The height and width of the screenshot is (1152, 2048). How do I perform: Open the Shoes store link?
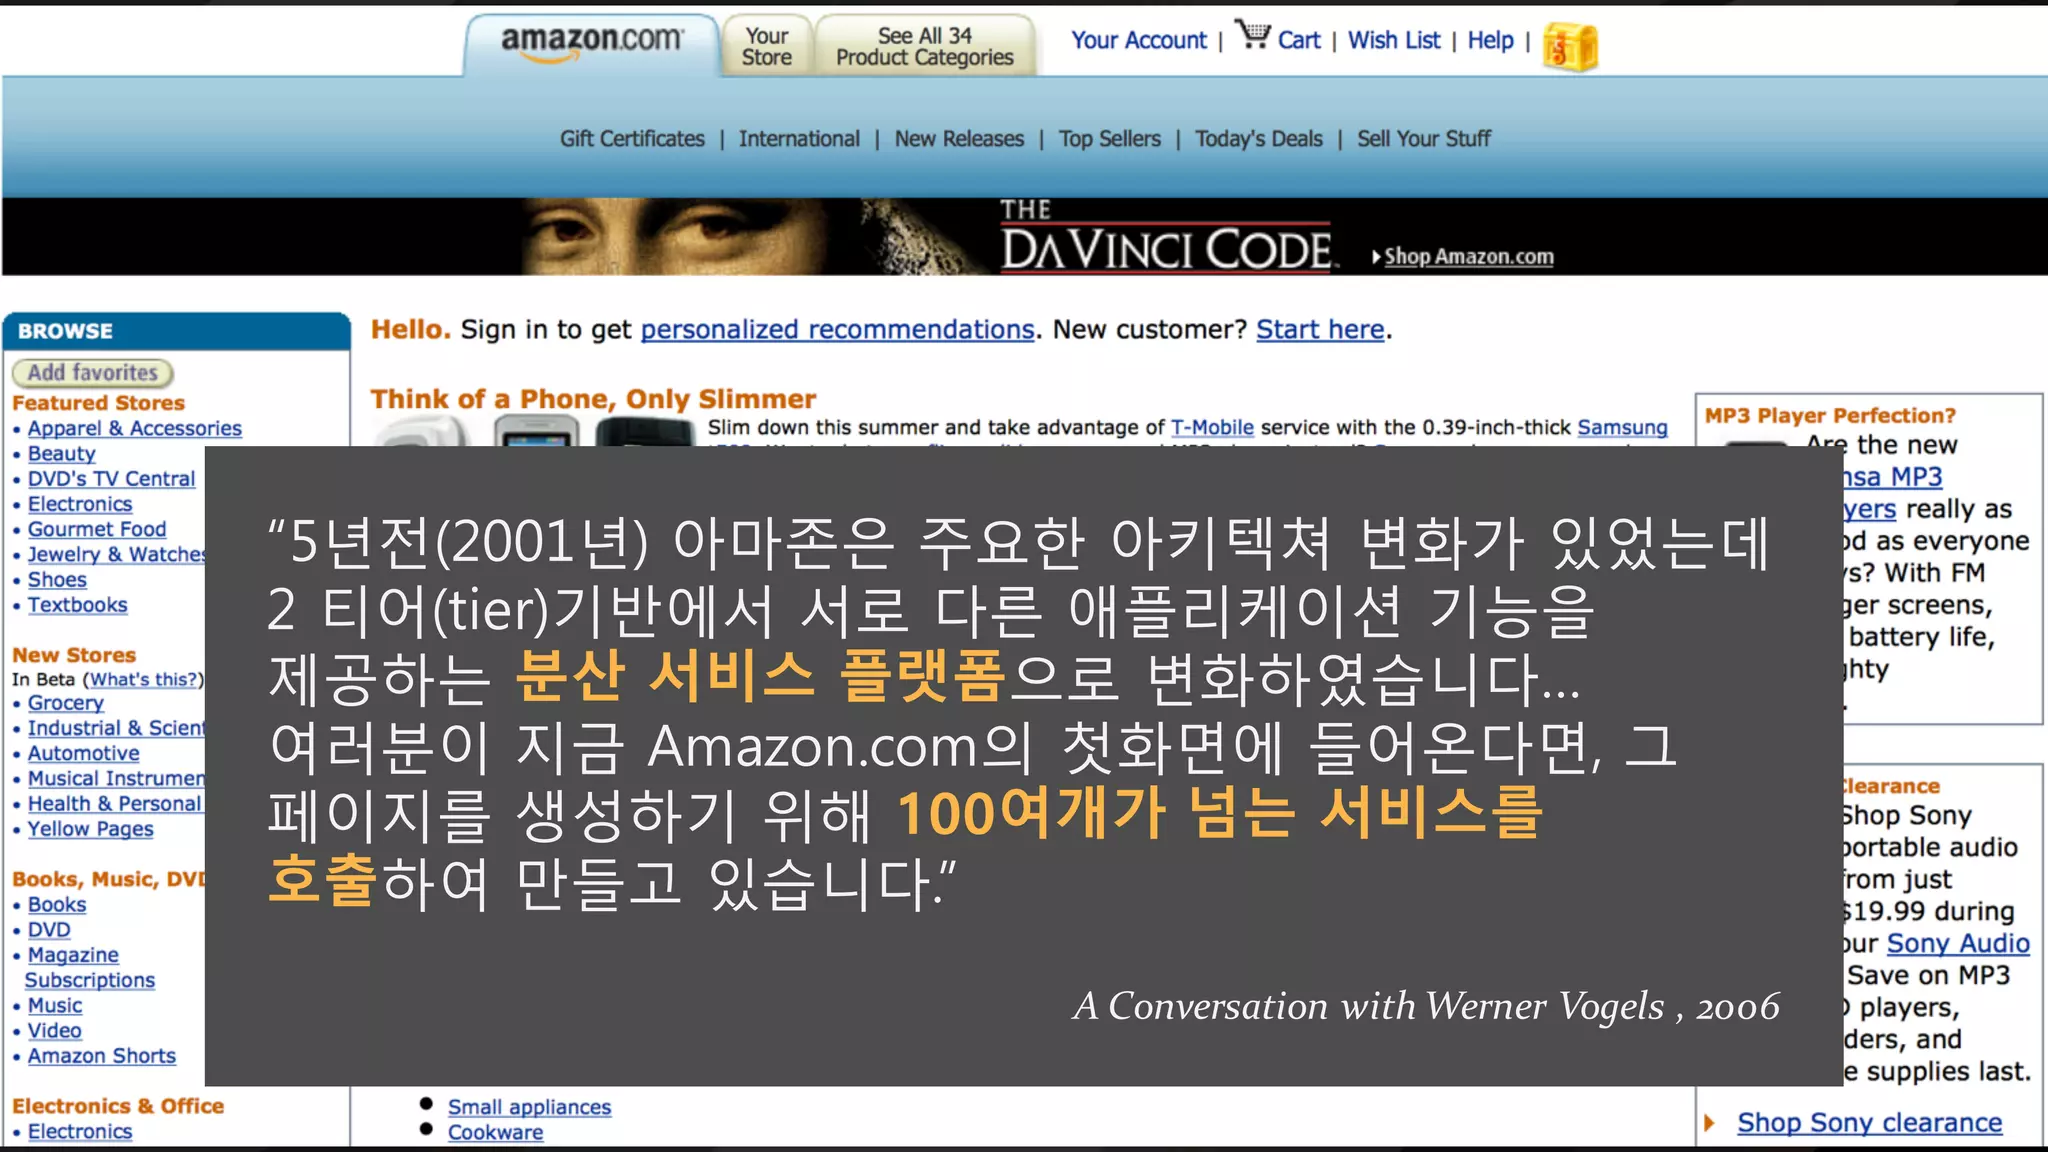57,580
